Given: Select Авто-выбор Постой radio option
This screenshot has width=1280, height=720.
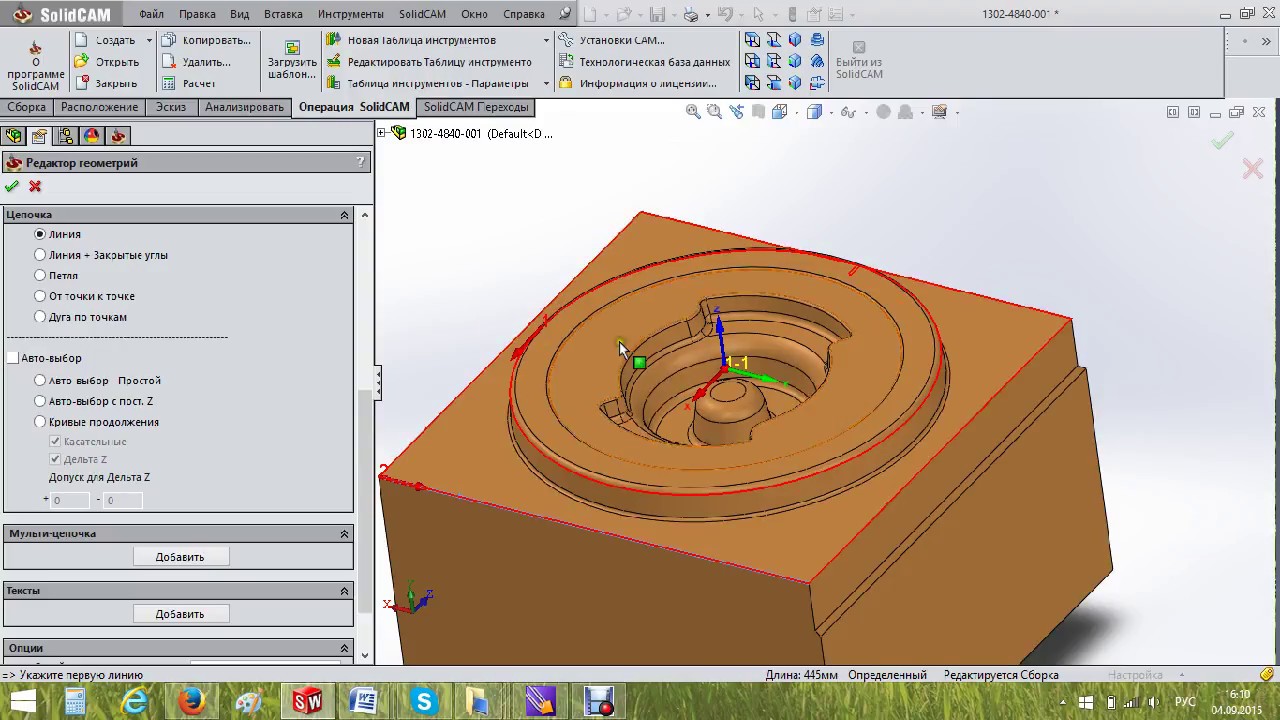Looking at the screenshot, I should click(40, 380).
